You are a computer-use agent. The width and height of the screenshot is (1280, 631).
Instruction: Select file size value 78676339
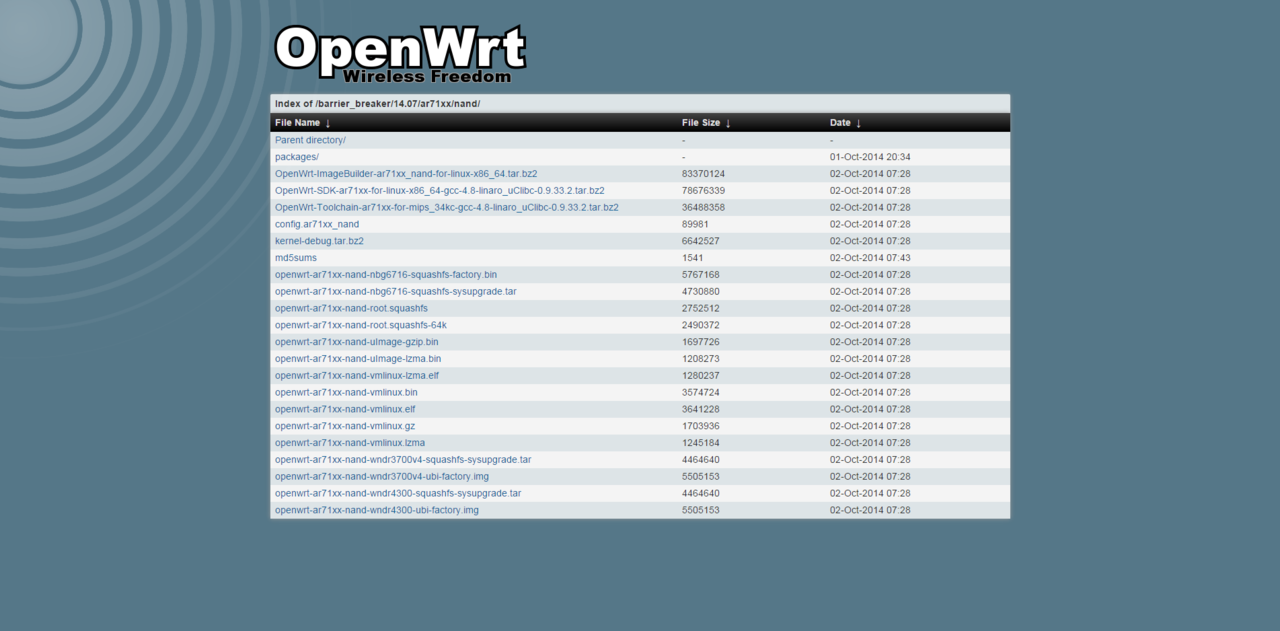(703, 191)
